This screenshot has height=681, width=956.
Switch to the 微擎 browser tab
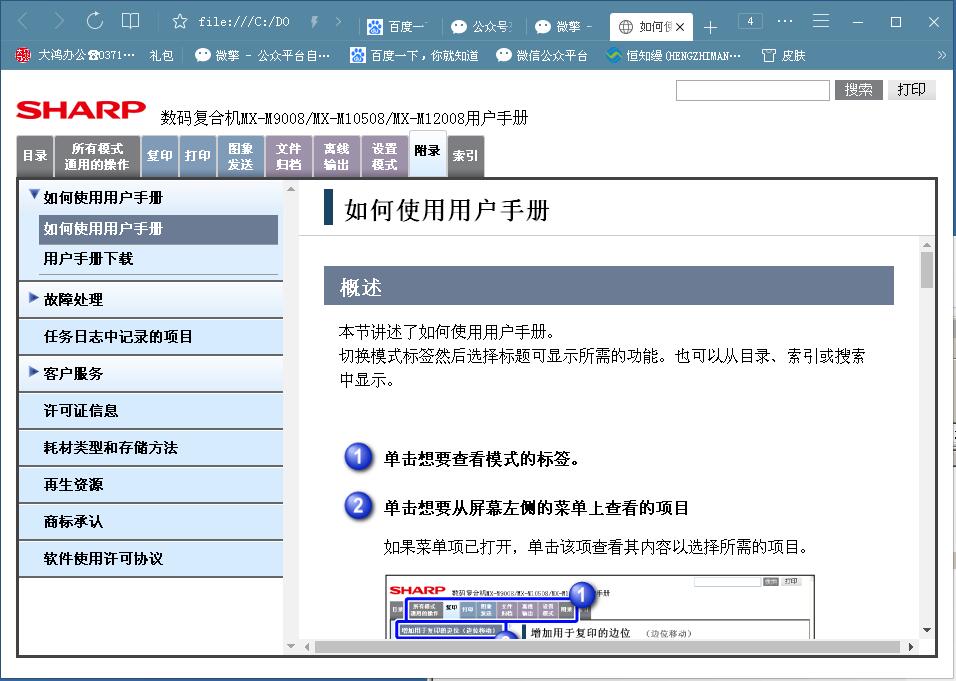[565, 26]
